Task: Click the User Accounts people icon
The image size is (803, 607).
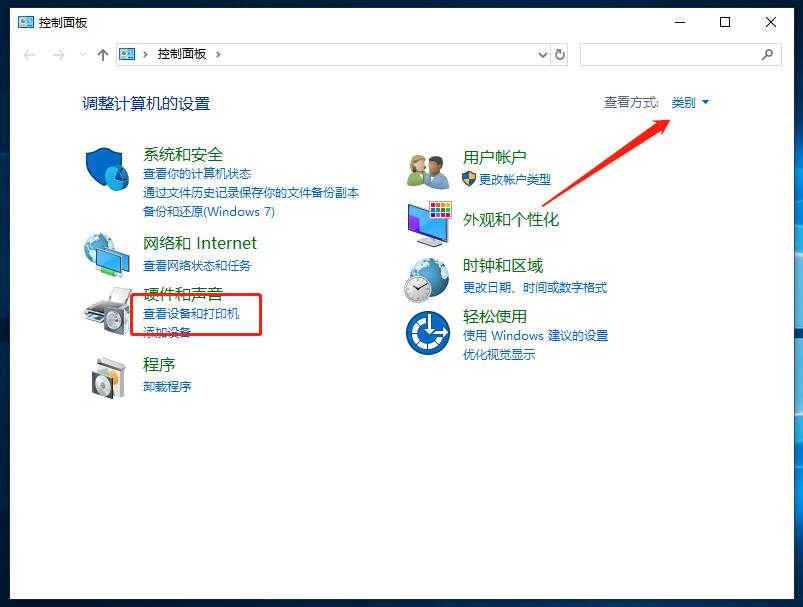Action: tap(428, 172)
